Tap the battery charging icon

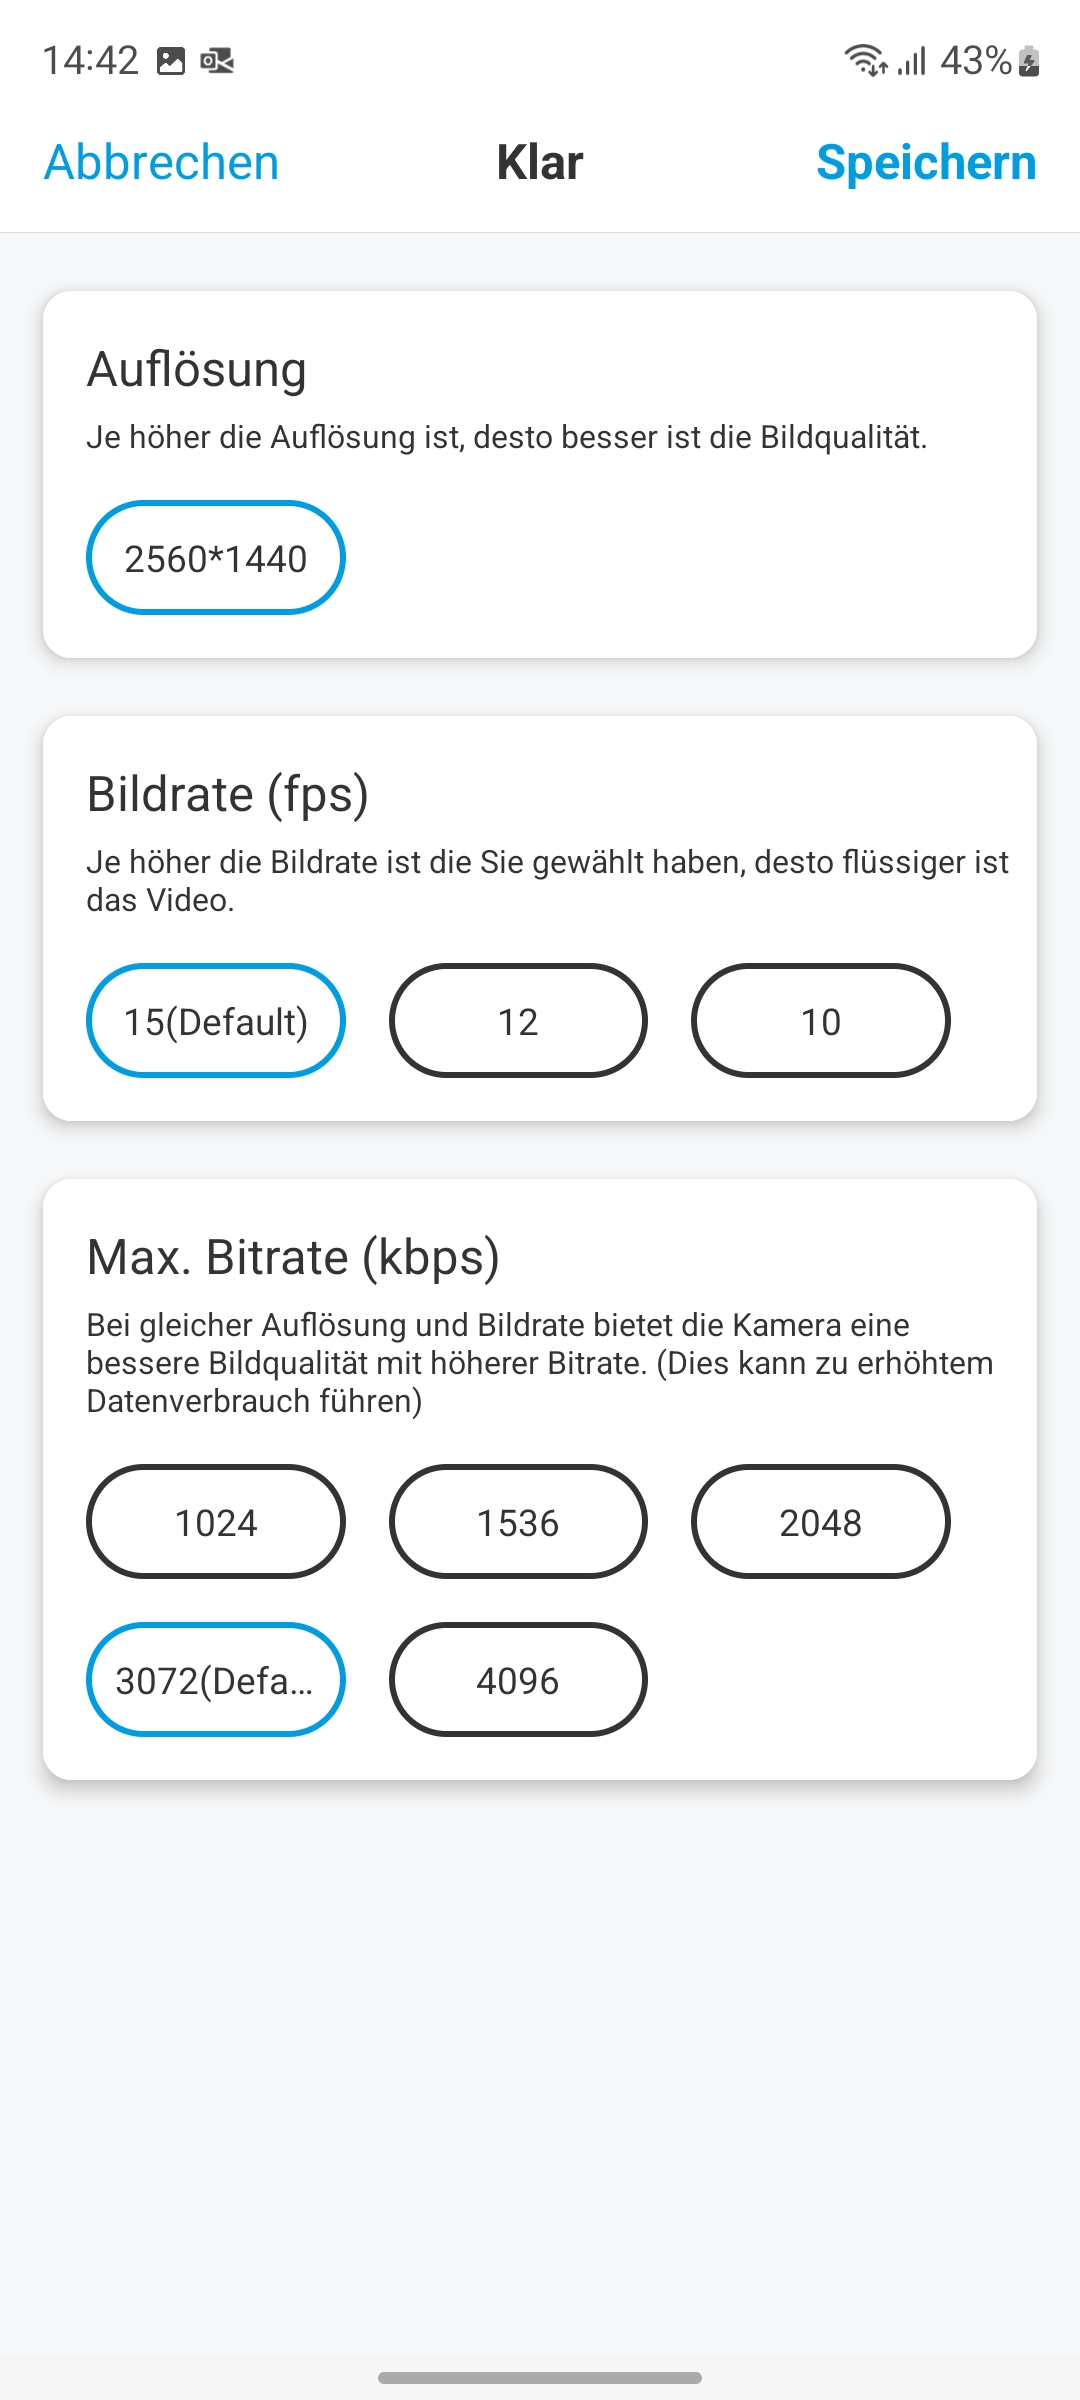point(1029,61)
